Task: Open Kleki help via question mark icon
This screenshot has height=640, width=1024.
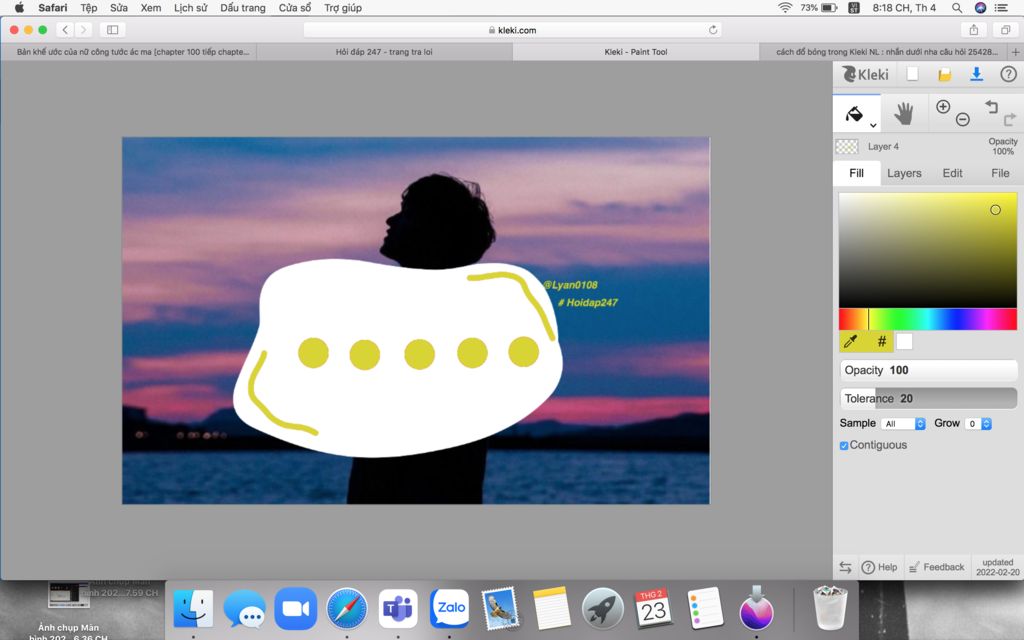Action: [x=1008, y=74]
